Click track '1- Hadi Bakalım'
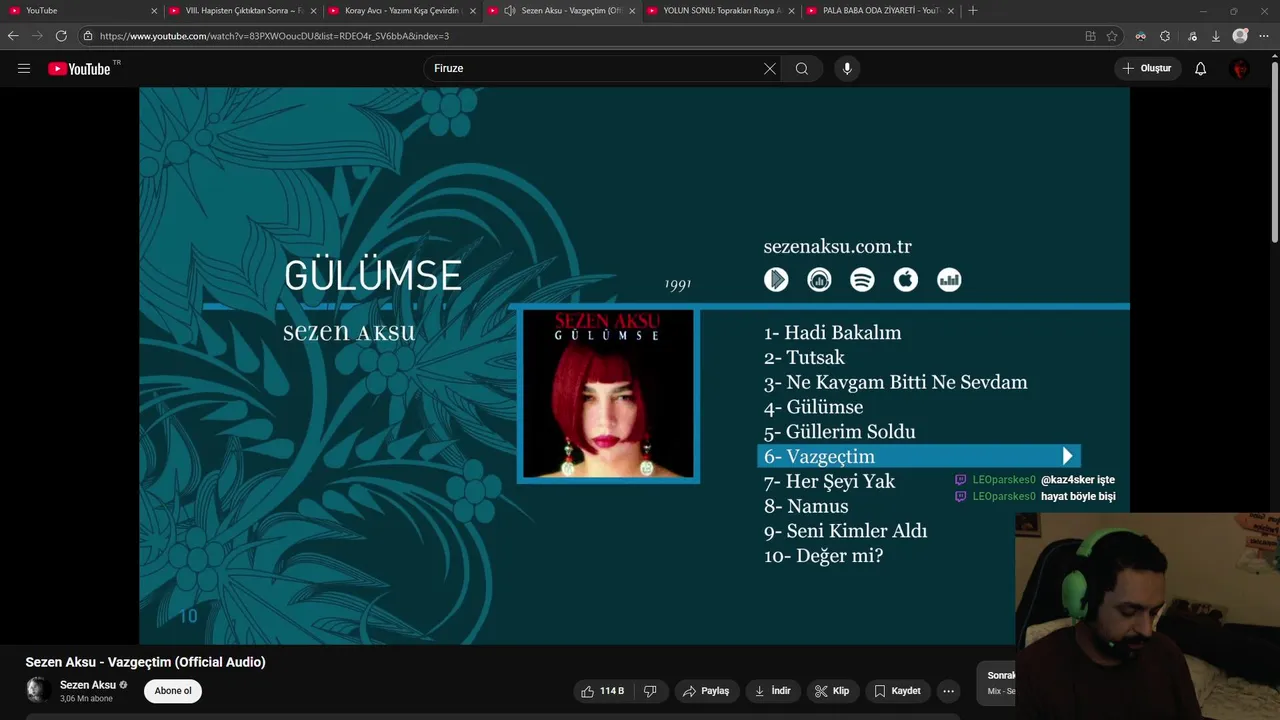1280x720 pixels. pyautogui.click(x=833, y=333)
